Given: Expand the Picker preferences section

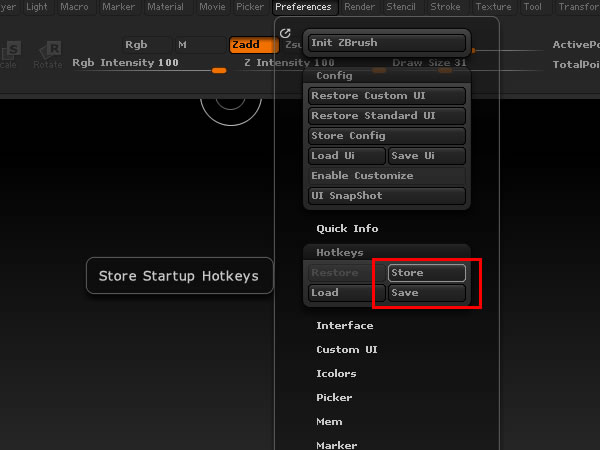Looking at the screenshot, I should tap(334, 398).
